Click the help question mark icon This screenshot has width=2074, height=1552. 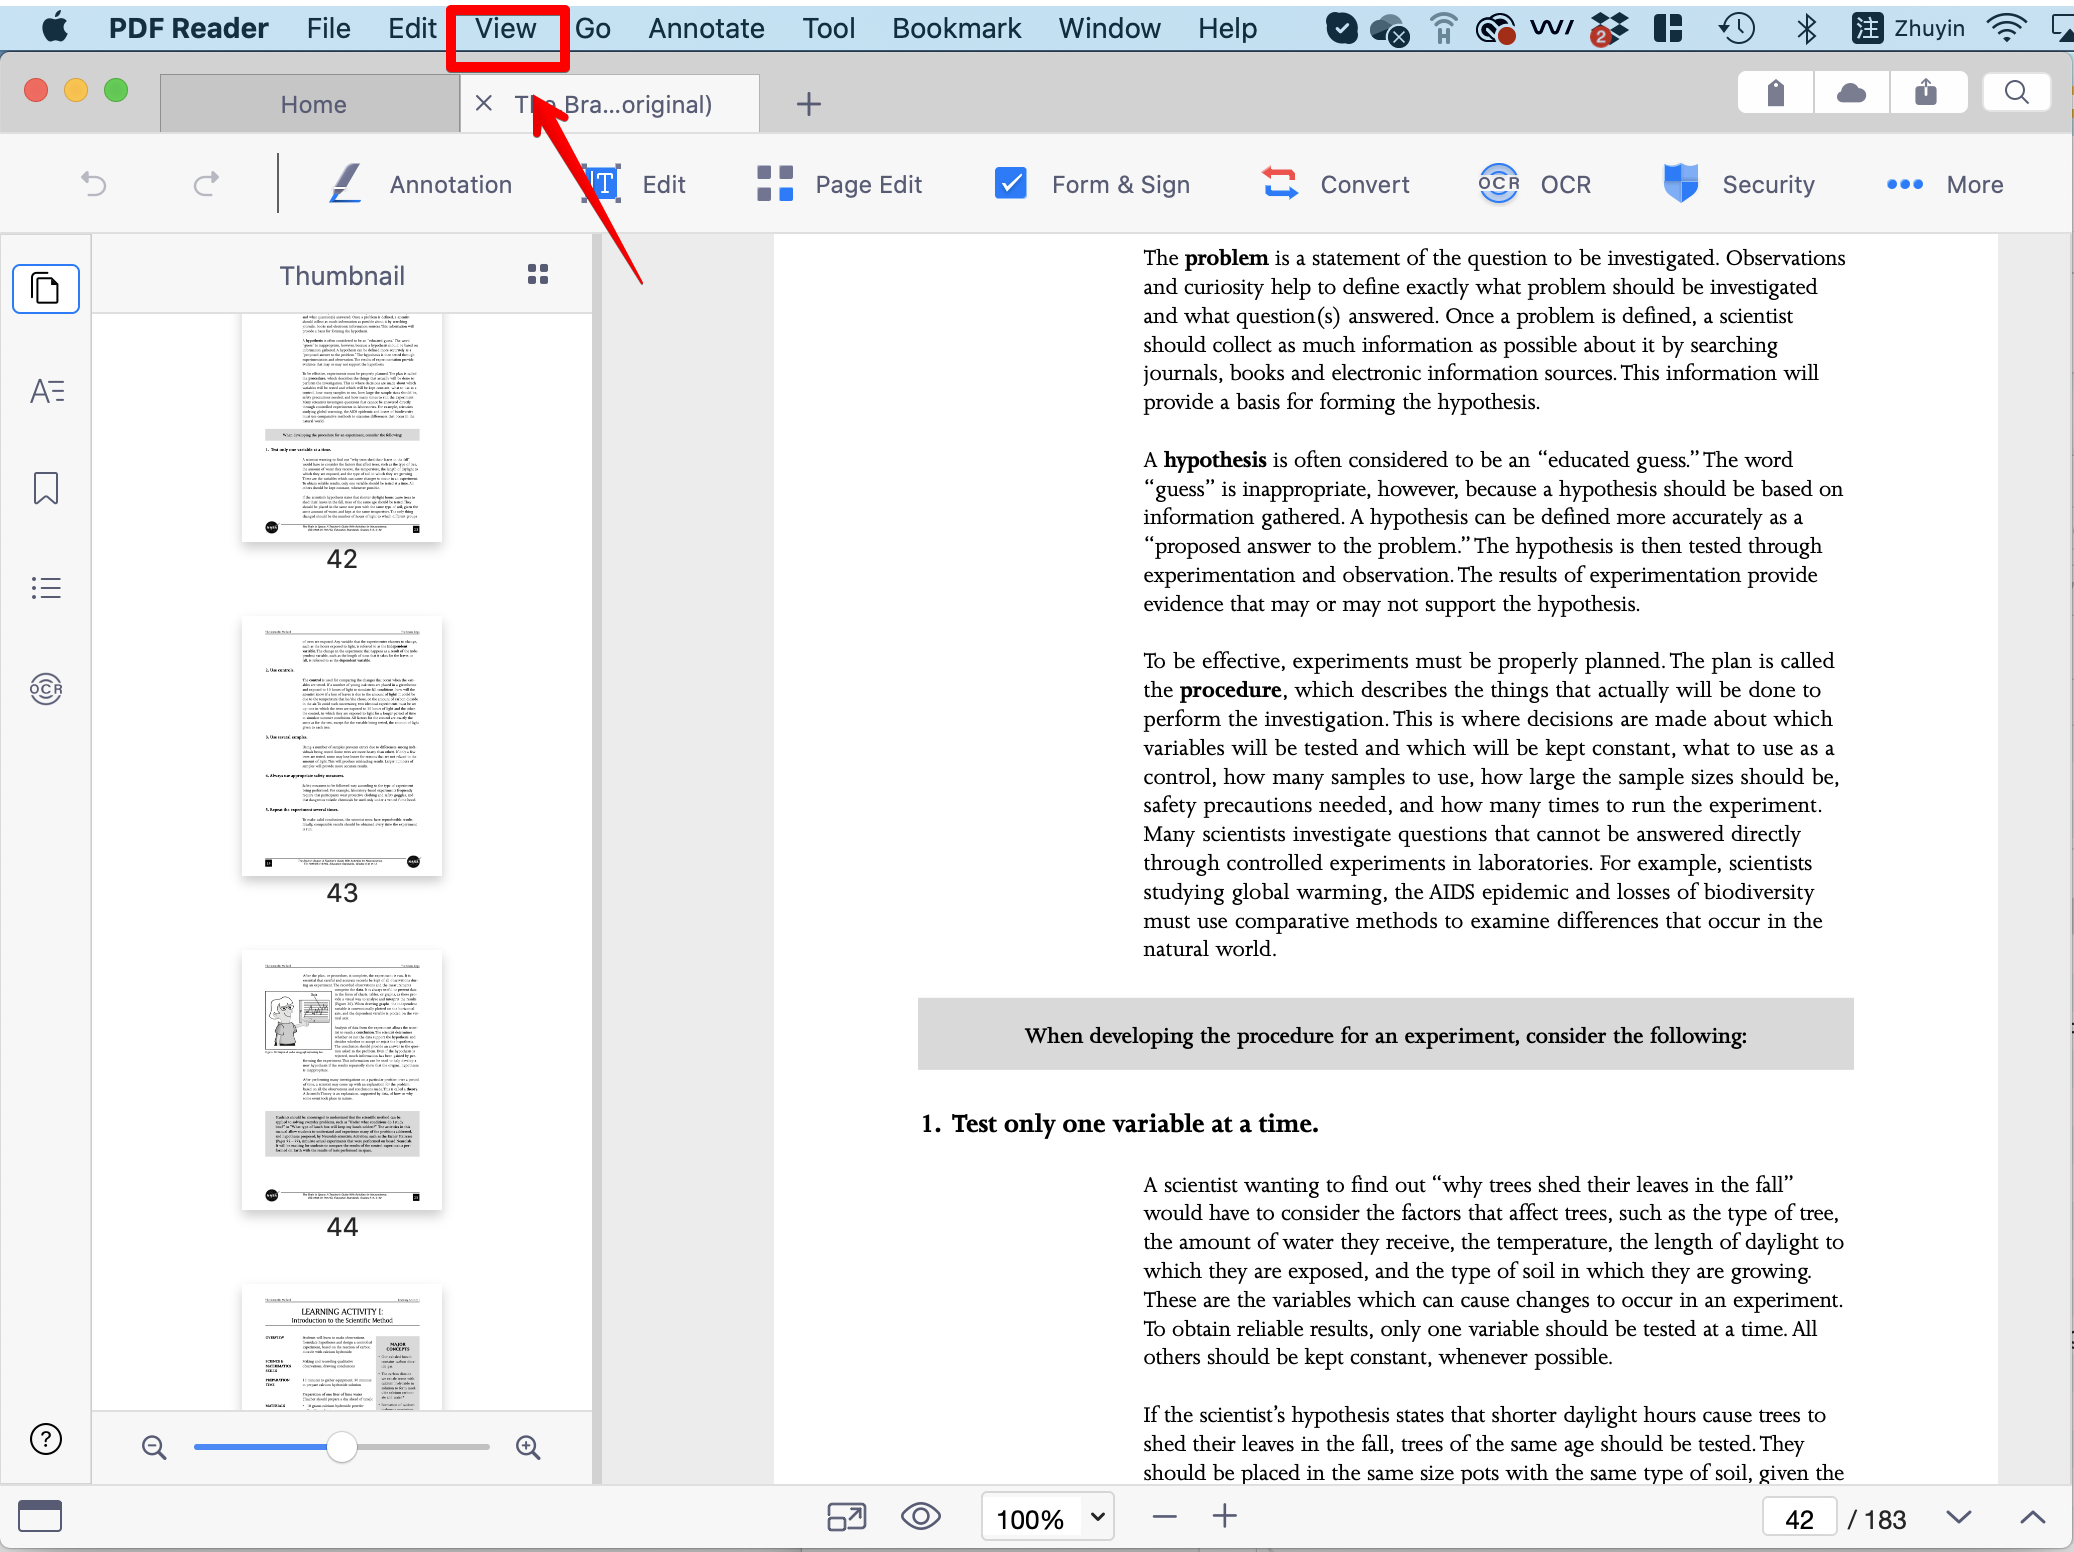pyautogui.click(x=46, y=1439)
